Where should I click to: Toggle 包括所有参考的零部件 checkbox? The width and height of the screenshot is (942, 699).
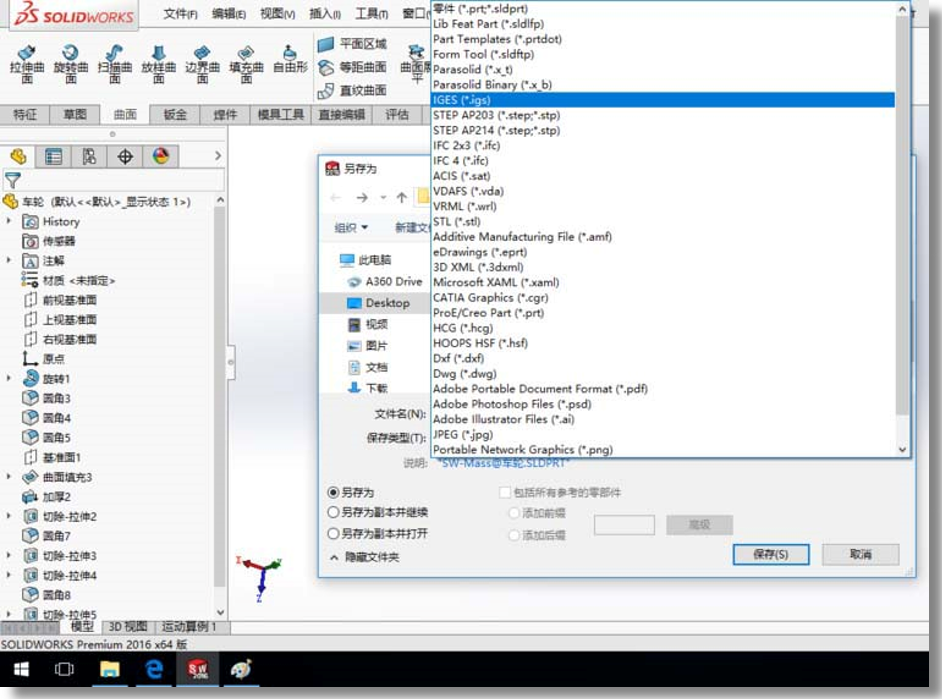point(505,492)
